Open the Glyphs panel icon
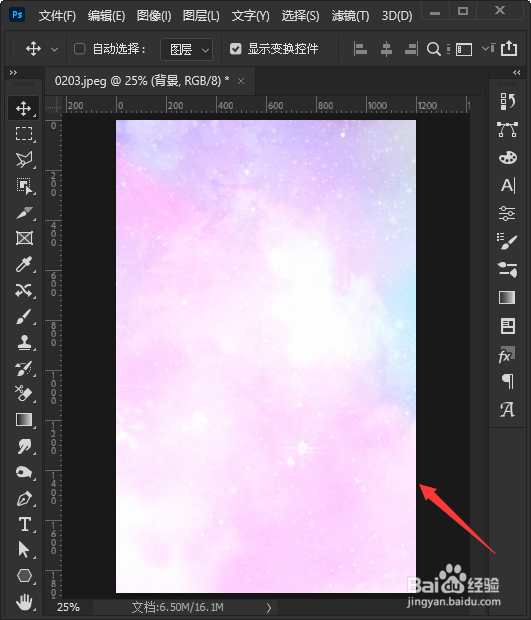 tap(507, 409)
